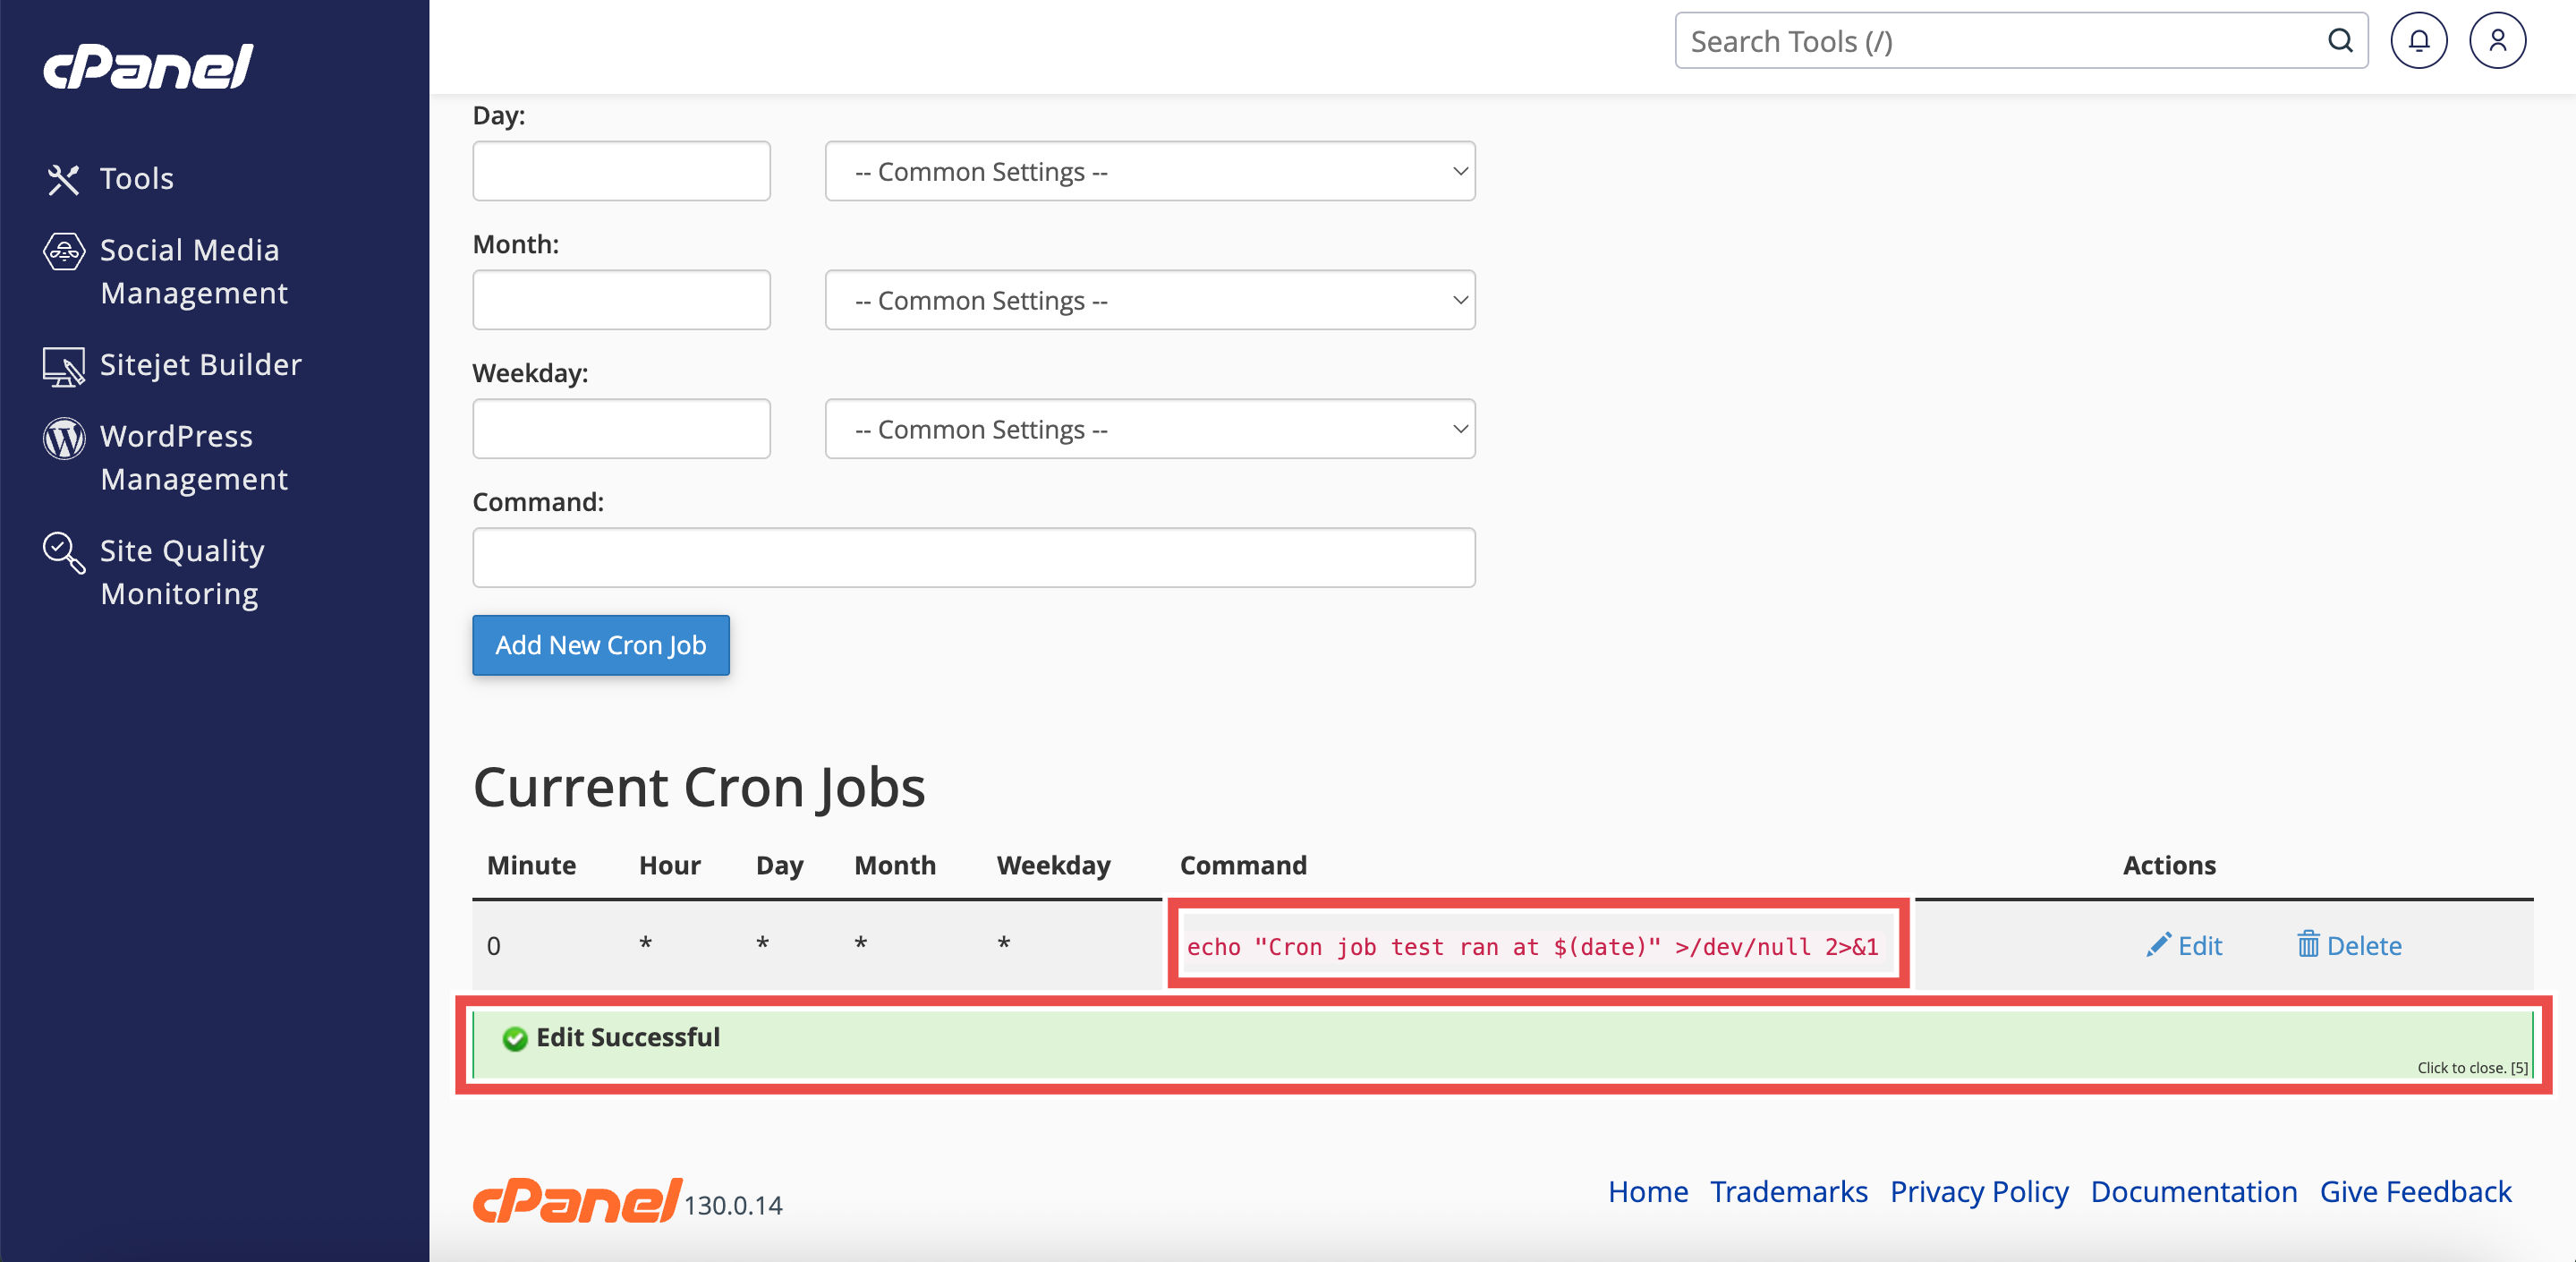Expand the Day Common Settings dropdown
Viewport: 2576px width, 1262px height.
pyautogui.click(x=1149, y=172)
